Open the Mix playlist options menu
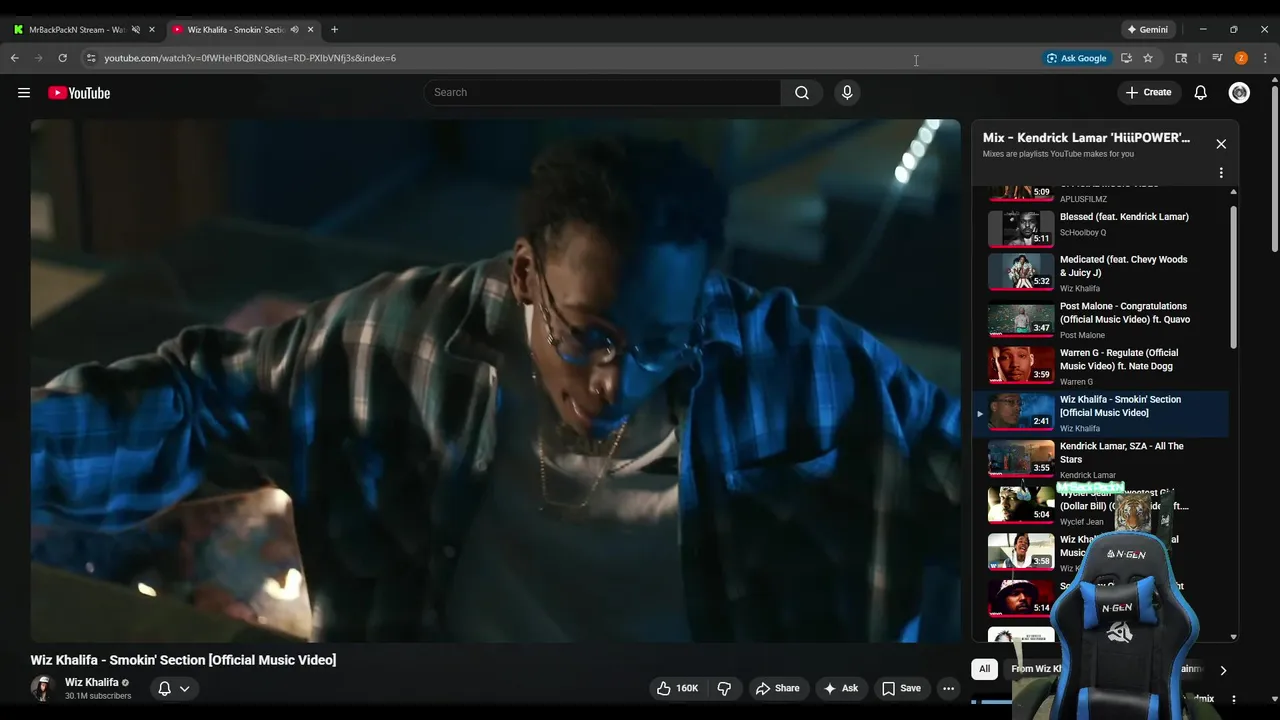The height and width of the screenshot is (720, 1280). [x=1221, y=173]
